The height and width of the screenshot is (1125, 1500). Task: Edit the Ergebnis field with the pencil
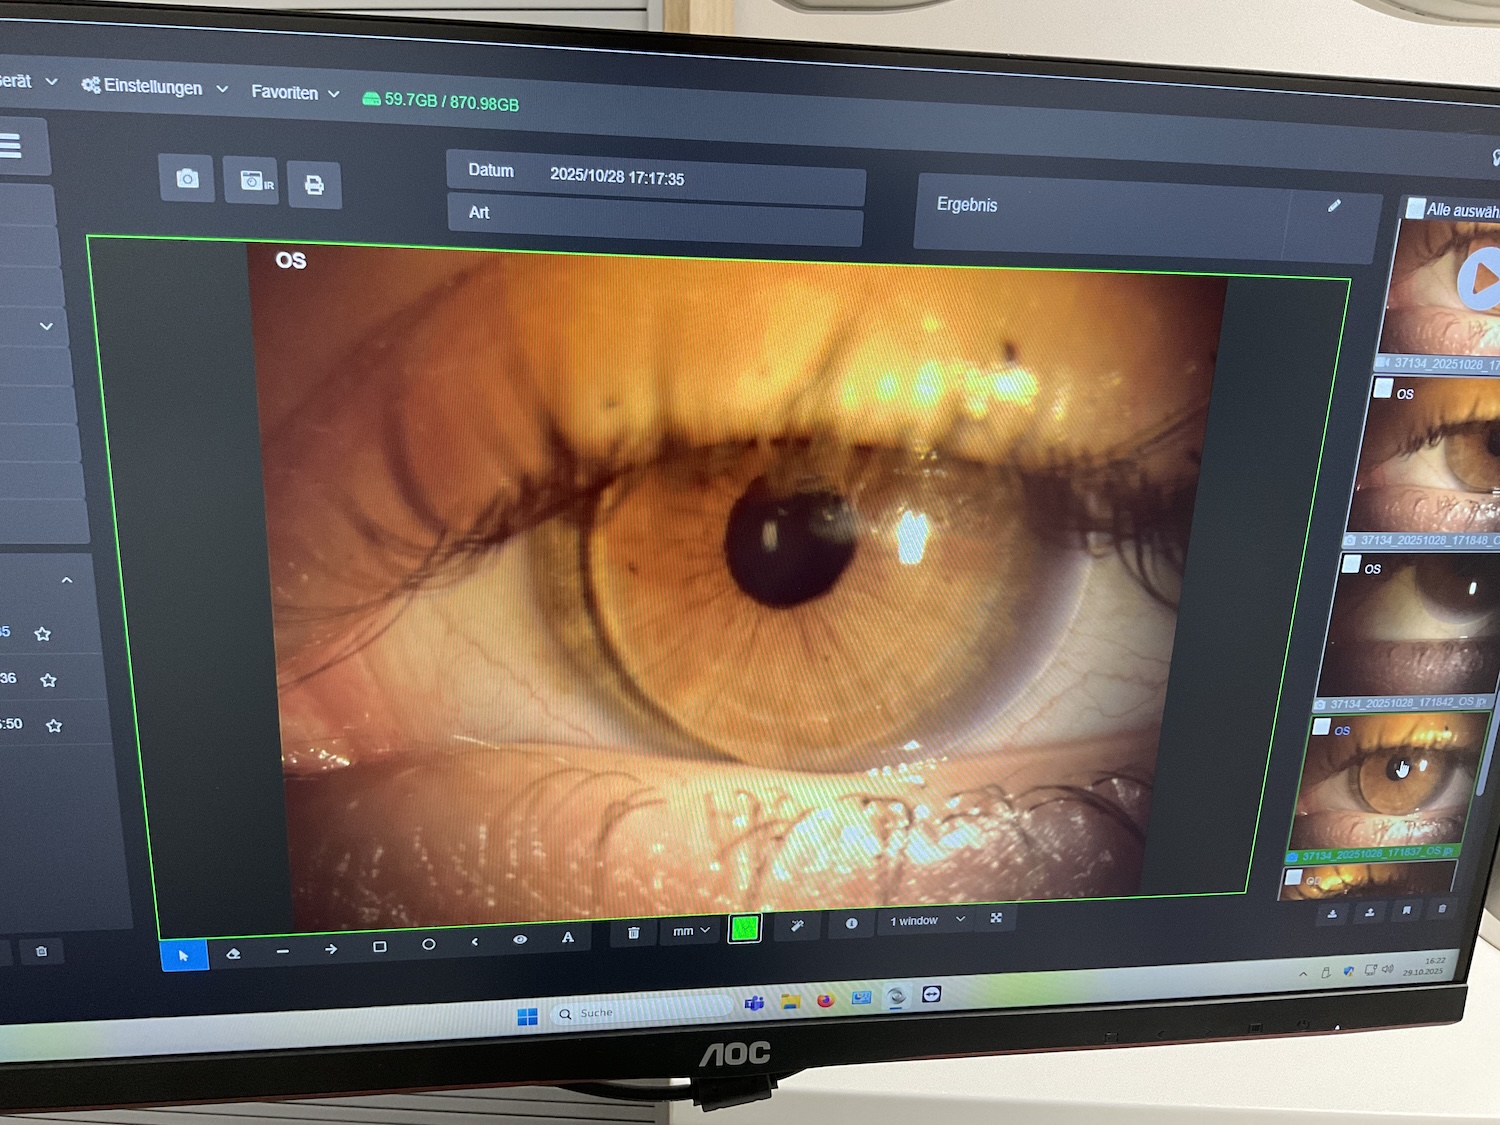click(1334, 206)
